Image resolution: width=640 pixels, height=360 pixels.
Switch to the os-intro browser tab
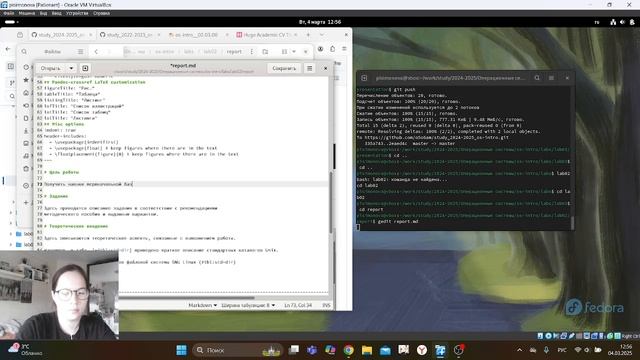pyautogui.click(x=196, y=35)
